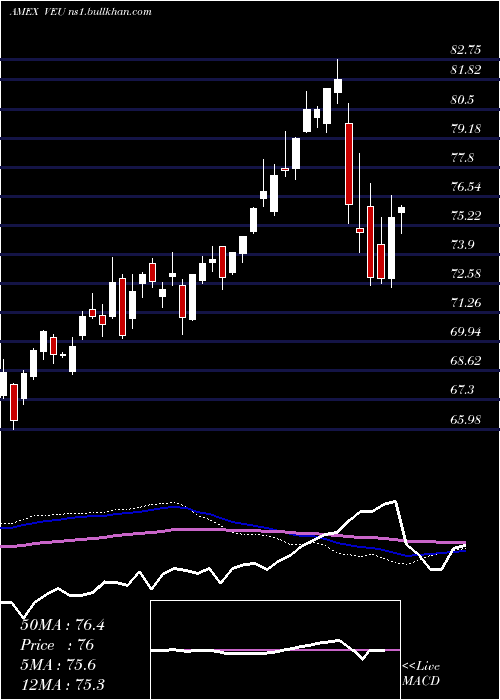Click the <<Live MACD label

pyautogui.click(x=421, y=673)
